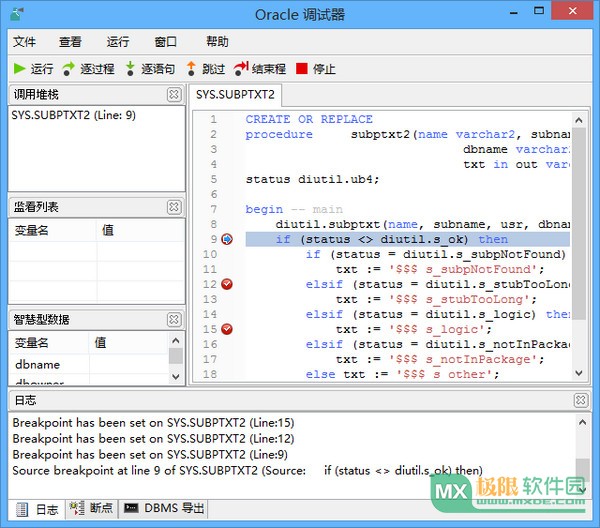Click log entry for breakpoint set Line:15
Viewport: 600px width, 528px height.
click(153, 423)
